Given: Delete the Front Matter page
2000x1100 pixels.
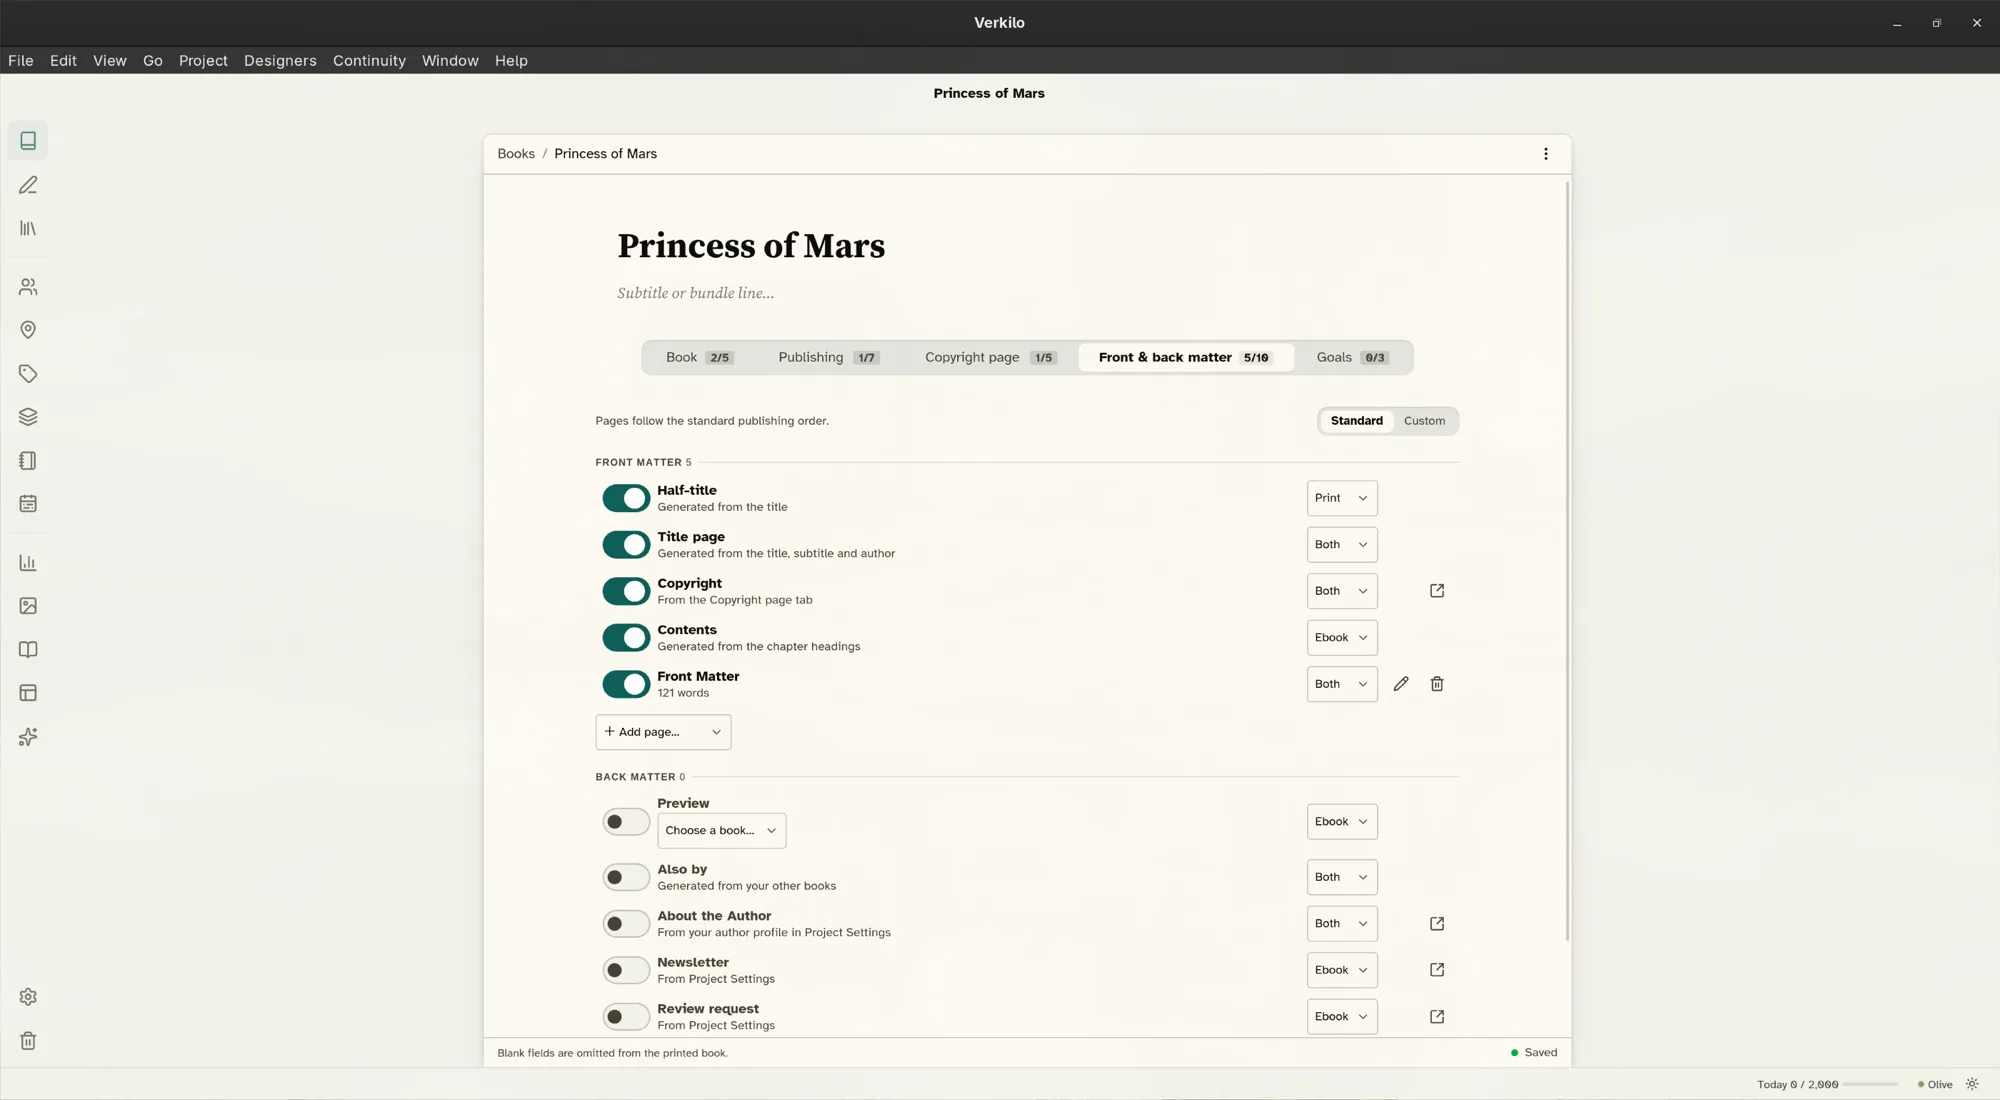Looking at the screenshot, I should click(x=1437, y=684).
